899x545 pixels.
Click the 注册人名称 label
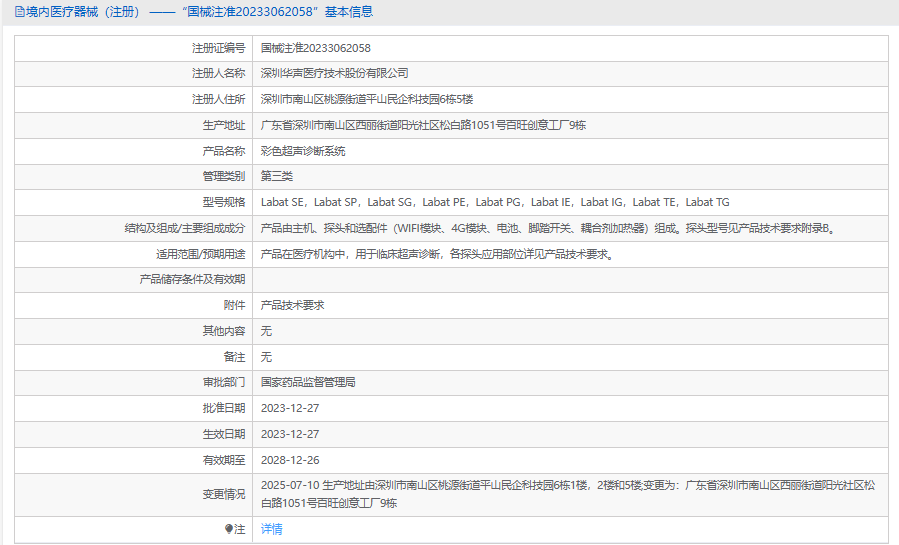click(218, 73)
